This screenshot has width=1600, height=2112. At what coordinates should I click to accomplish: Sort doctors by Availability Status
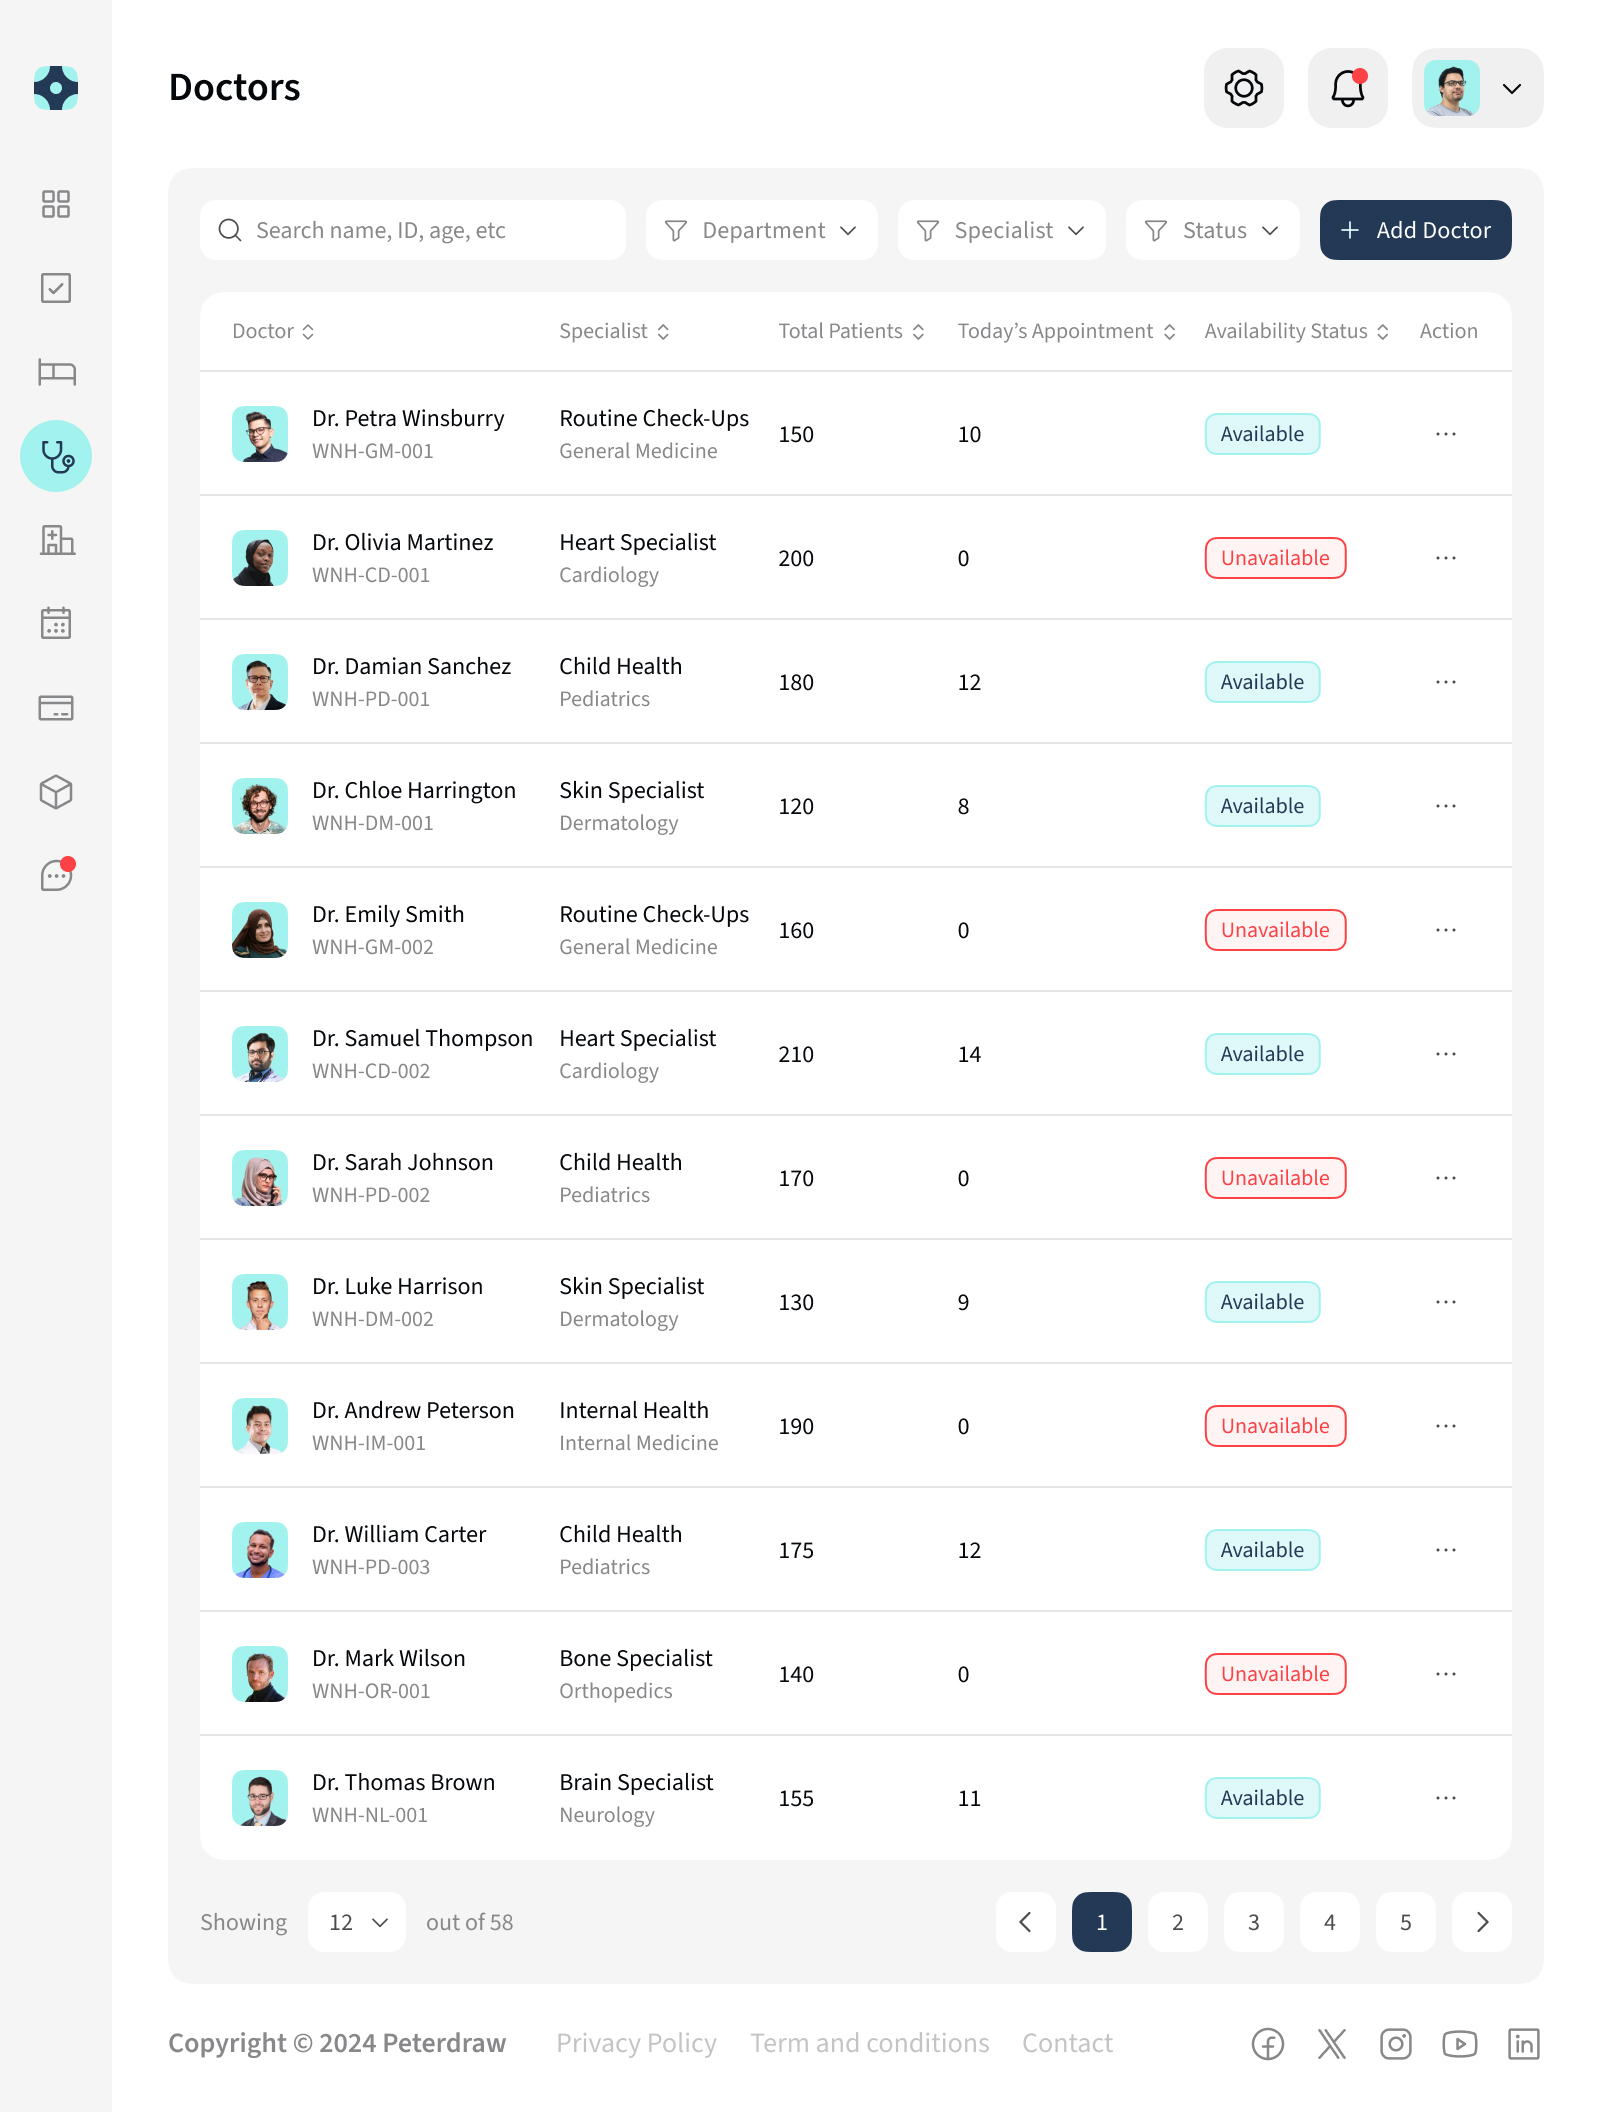(1295, 331)
